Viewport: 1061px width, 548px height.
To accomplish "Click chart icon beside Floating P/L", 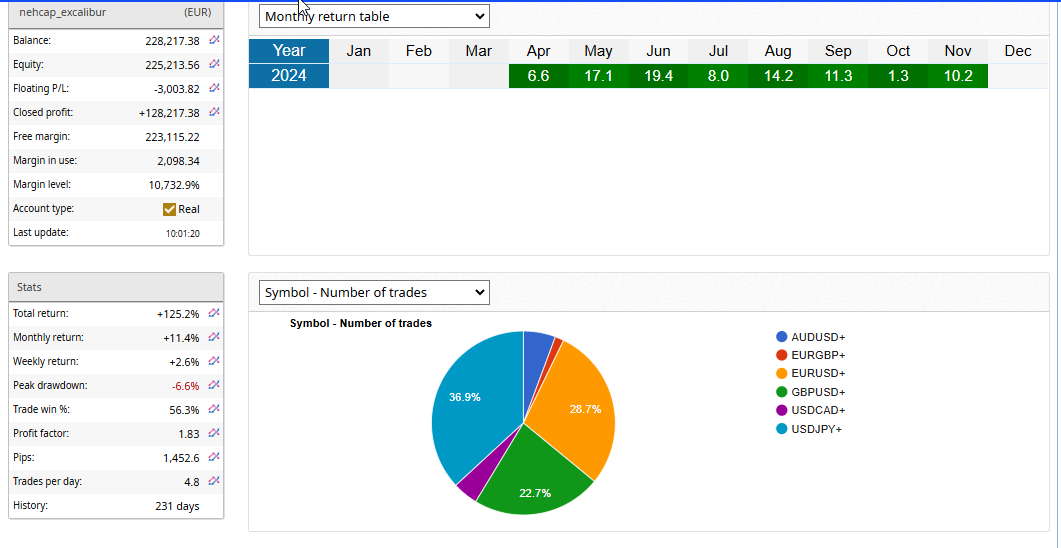I will [214, 89].
